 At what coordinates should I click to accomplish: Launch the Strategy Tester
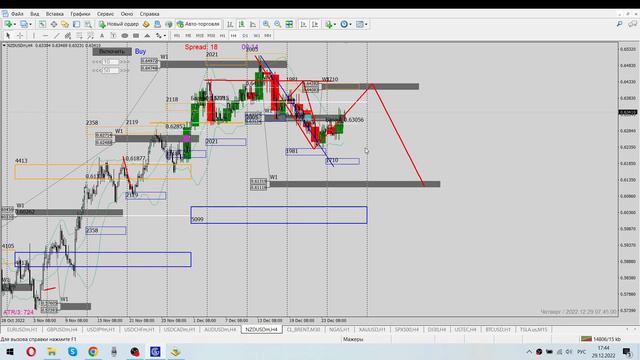tap(88, 24)
